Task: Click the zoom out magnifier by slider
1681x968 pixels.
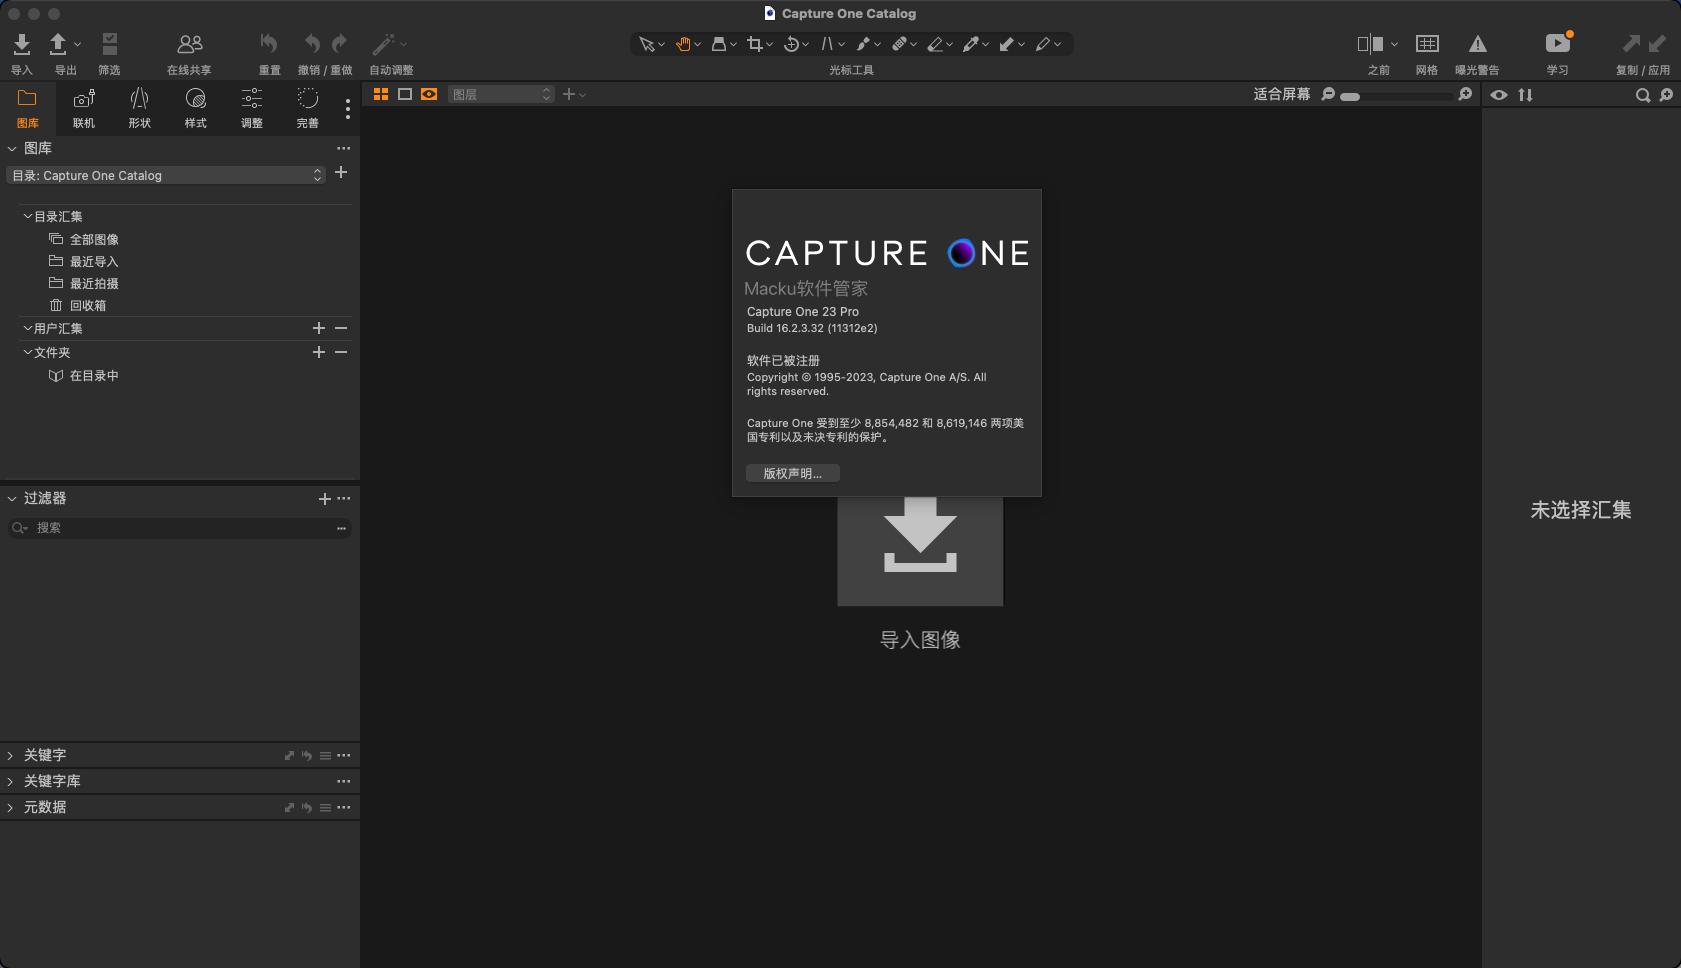Action: [x=1328, y=94]
